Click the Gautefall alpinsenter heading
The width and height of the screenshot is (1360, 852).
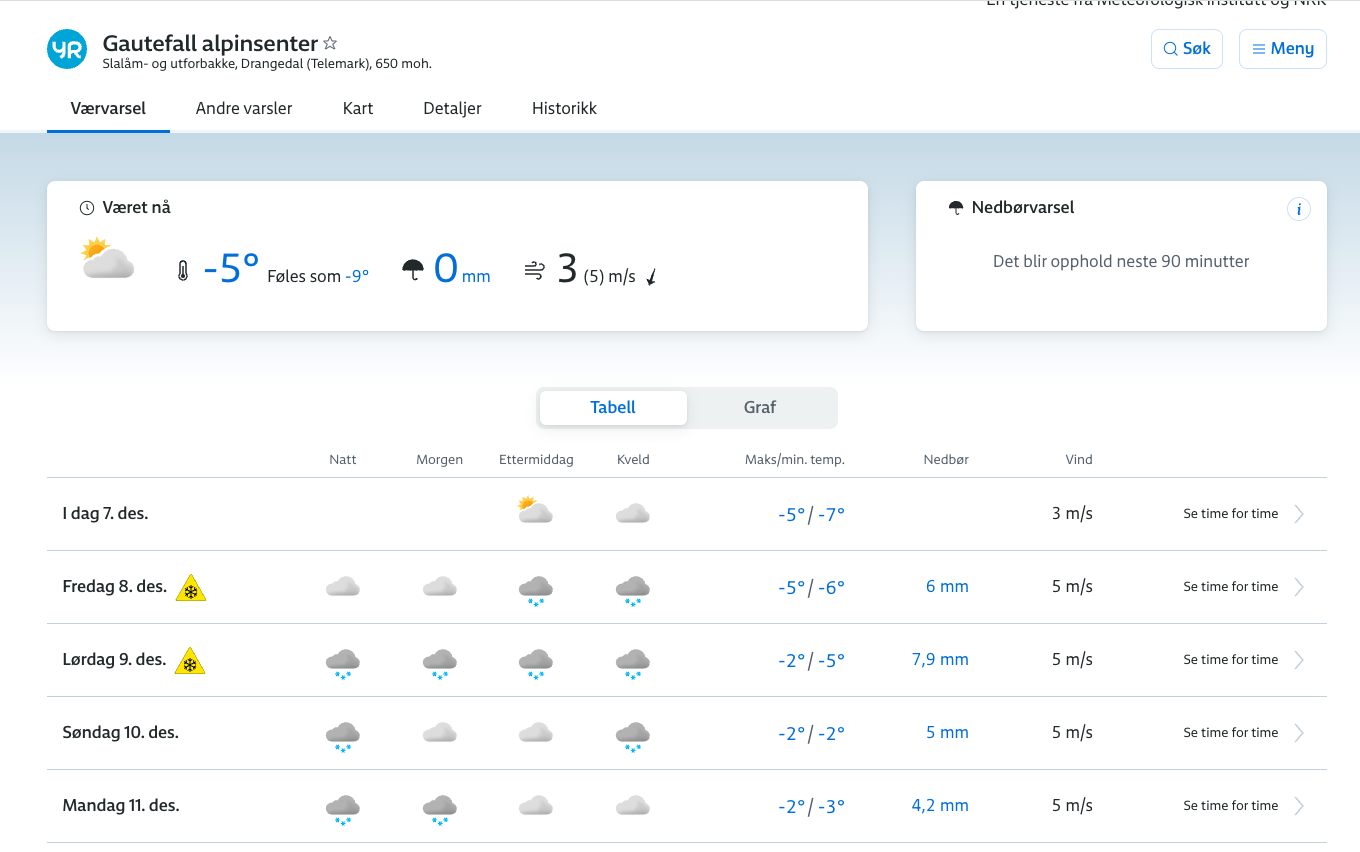click(210, 44)
